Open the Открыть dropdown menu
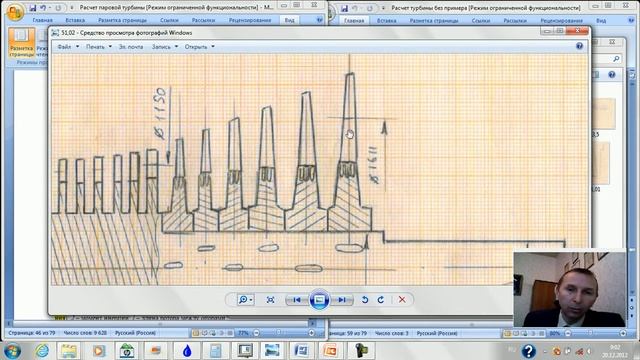This screenshot has height=360, width=640. [x=200, y=47]
